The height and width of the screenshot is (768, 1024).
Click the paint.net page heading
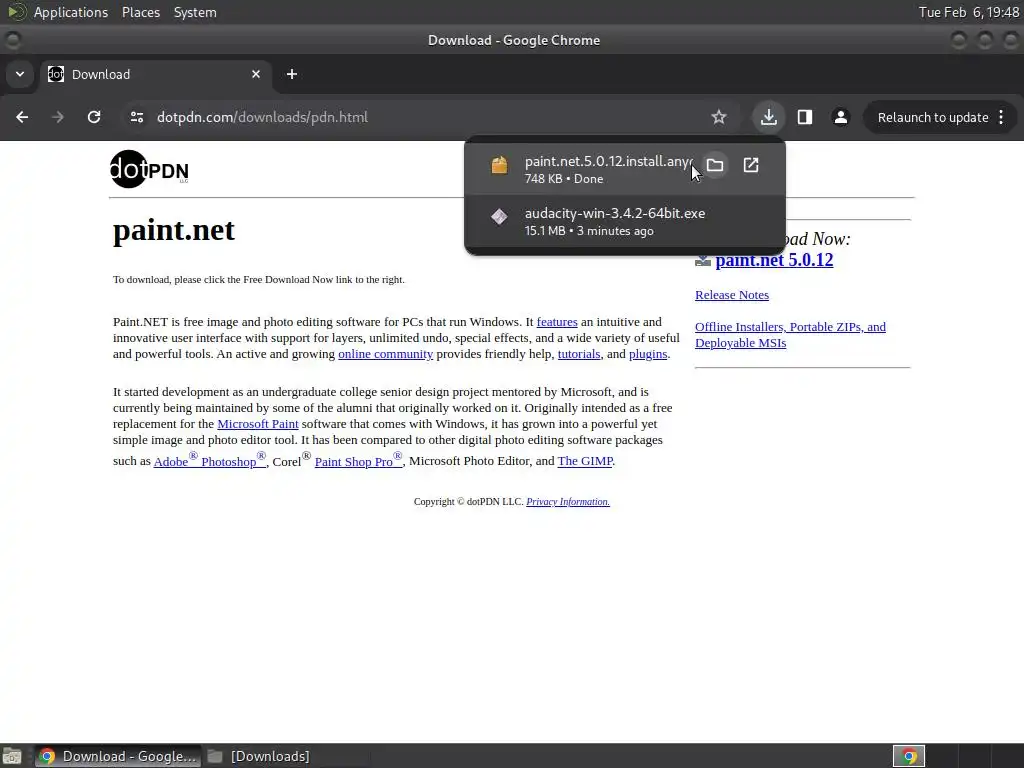pyautogui.click(x=174, y=230)
